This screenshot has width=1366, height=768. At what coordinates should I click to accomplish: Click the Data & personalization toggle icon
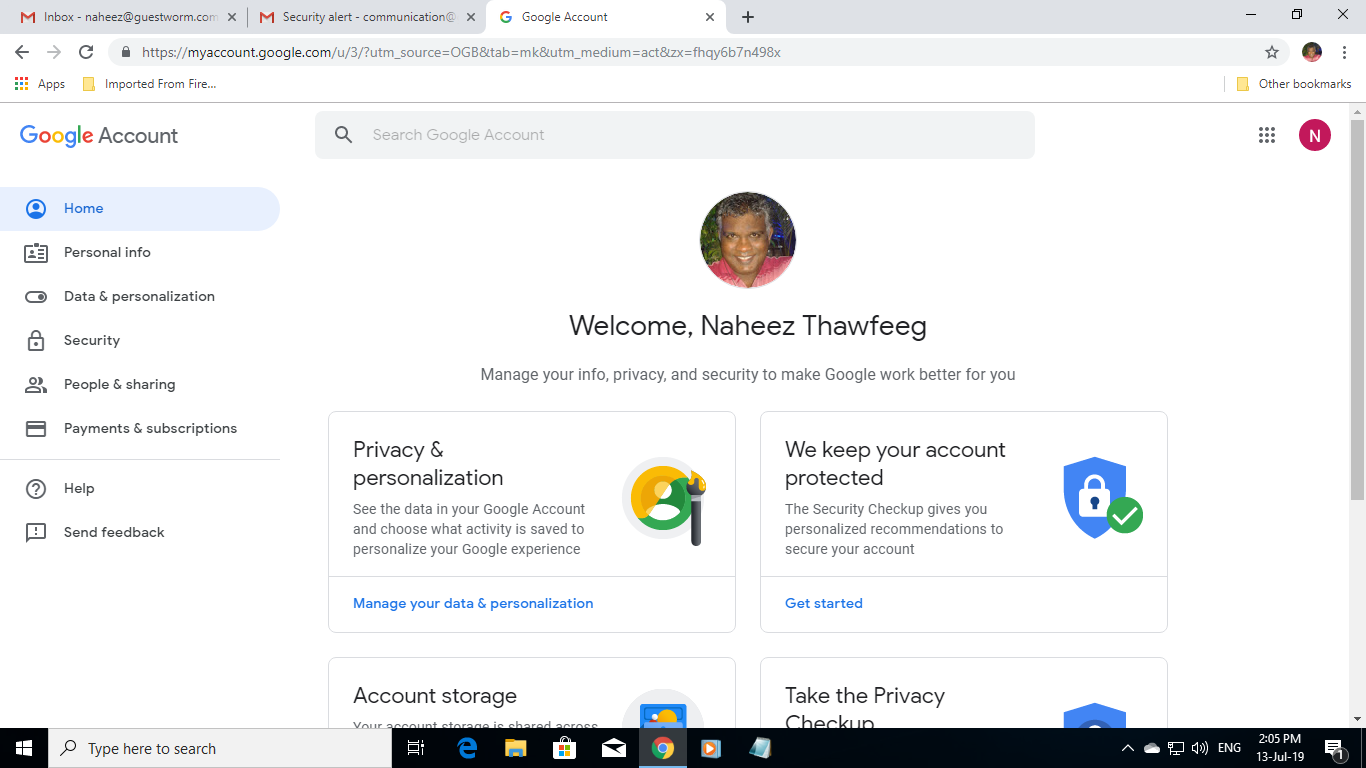36,297
